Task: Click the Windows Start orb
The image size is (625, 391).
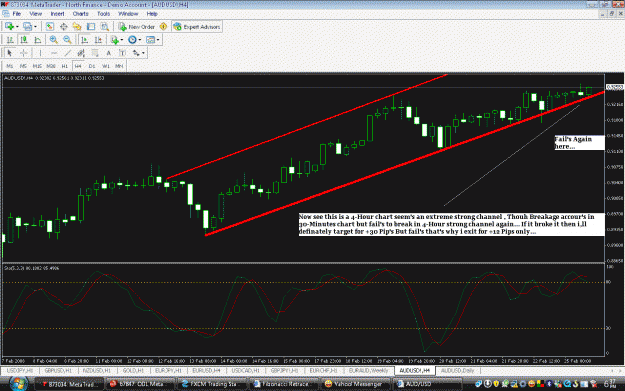Action: (18, 384)
